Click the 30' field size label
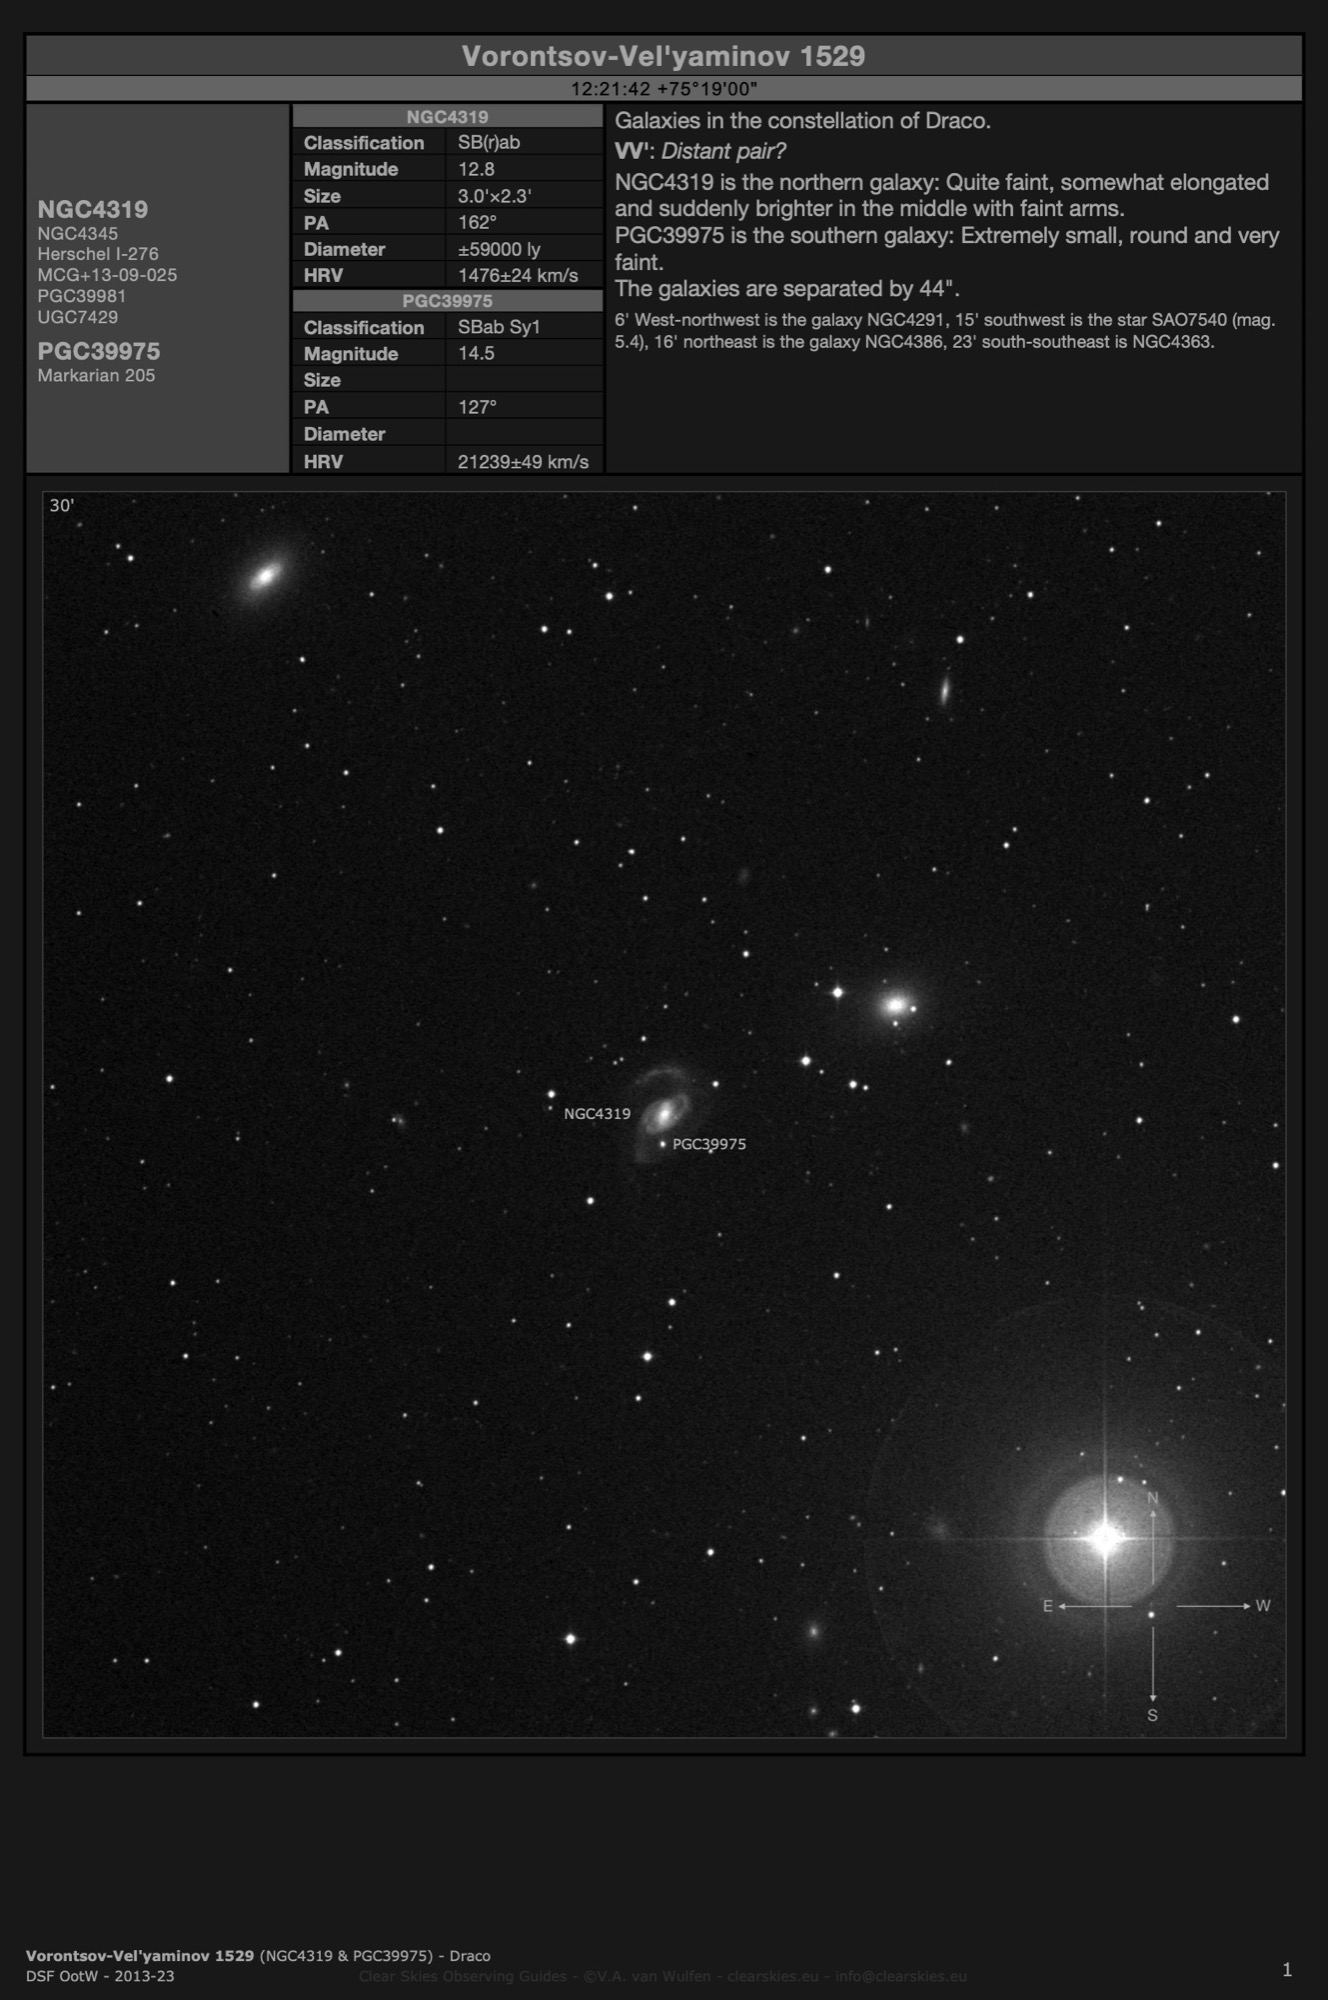Image resolution: width=1328 pixels, height=2000 pixels. [x=62, y=506]
